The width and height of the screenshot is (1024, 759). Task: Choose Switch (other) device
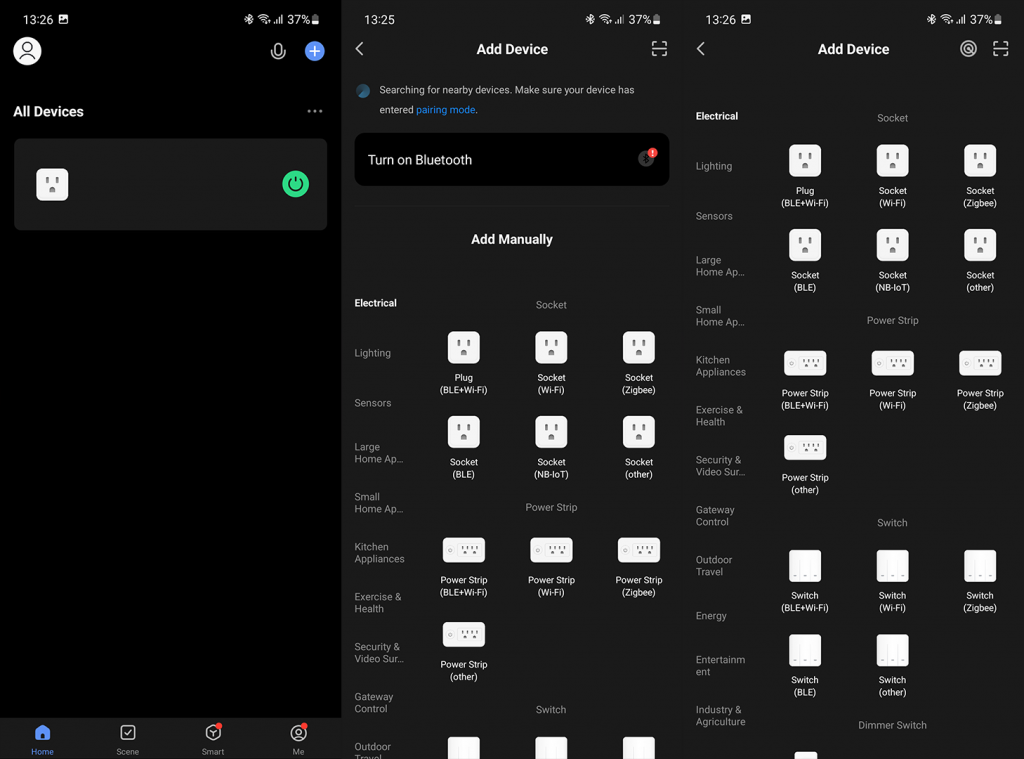[x=893, y=666]
